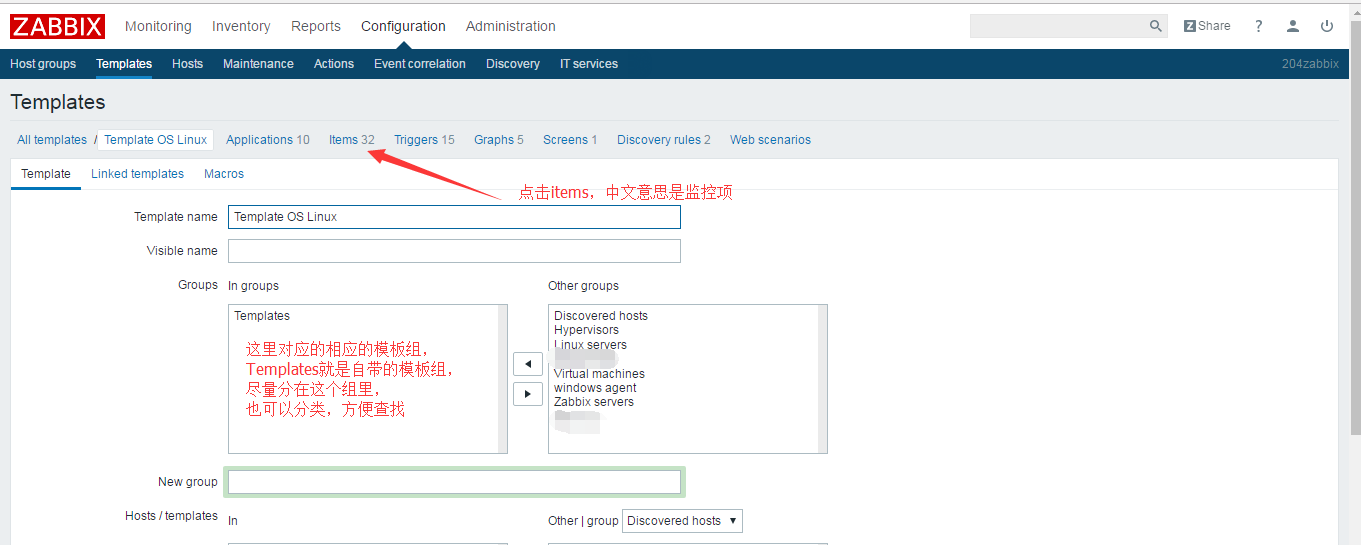The height and width of the screenshot is (545, 1361).
Task: Select windows agent in Other groups
Action: [595, 388]
